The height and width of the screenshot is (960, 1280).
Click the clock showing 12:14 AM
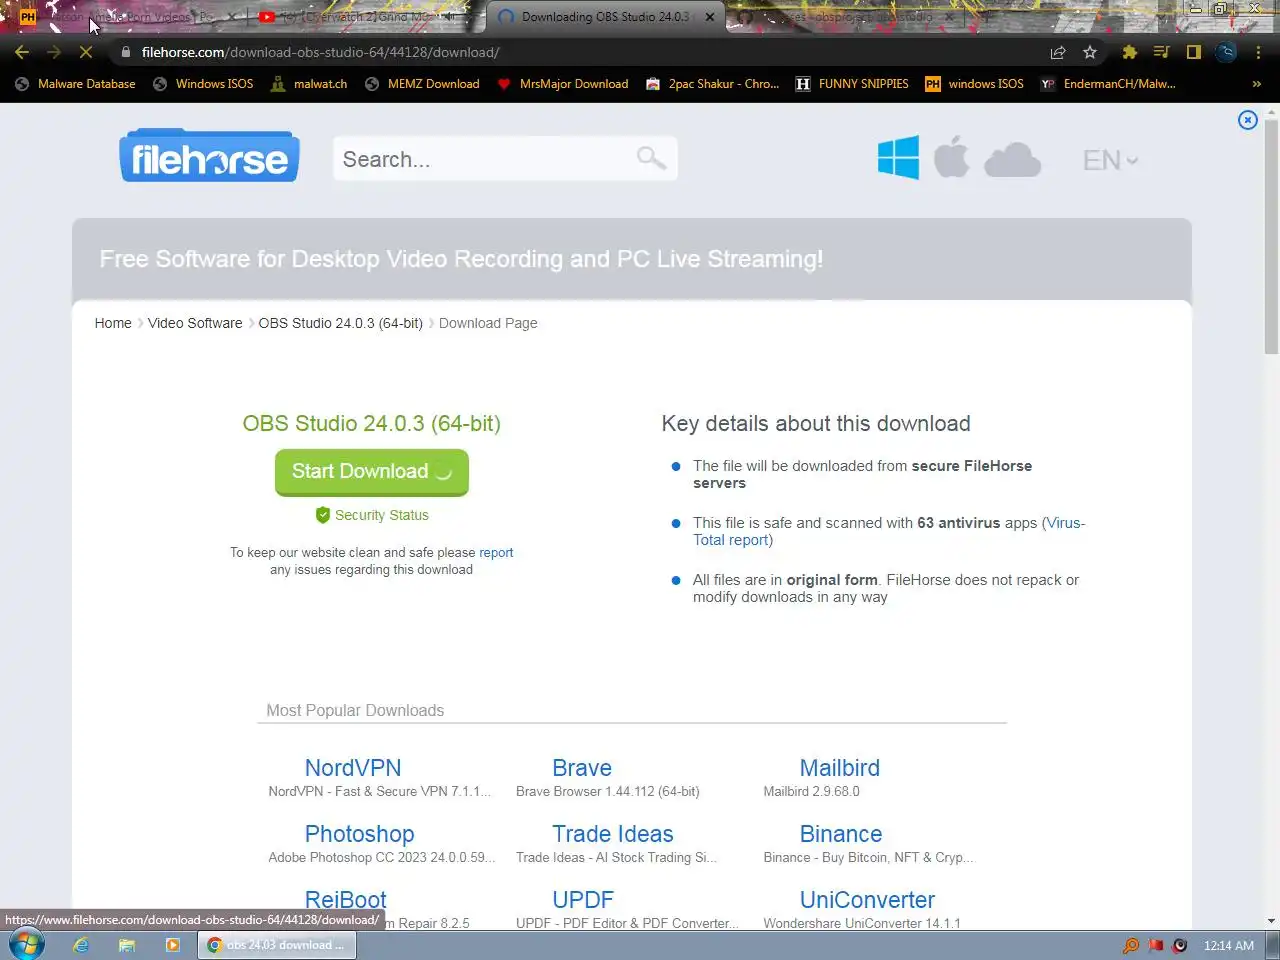click(1229, 945)
